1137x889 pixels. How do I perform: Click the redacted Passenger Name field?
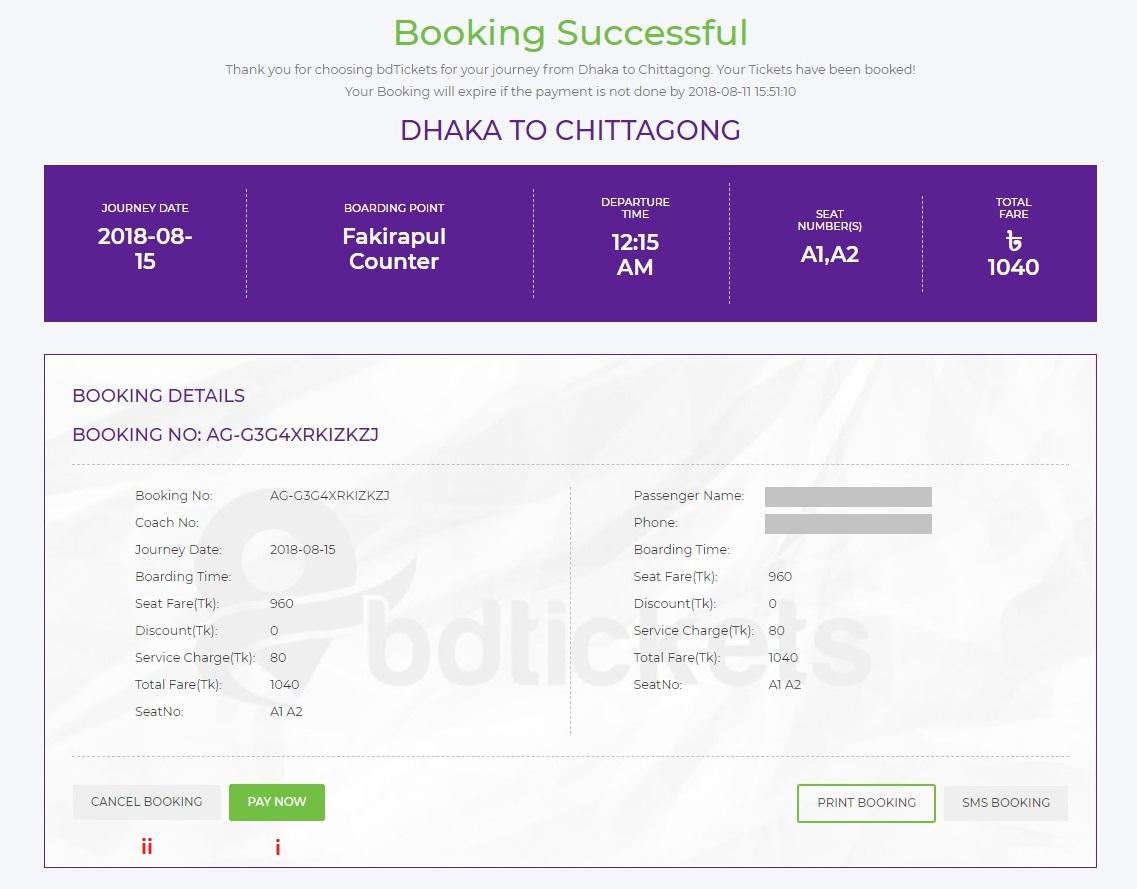click(x=848, y=497)
